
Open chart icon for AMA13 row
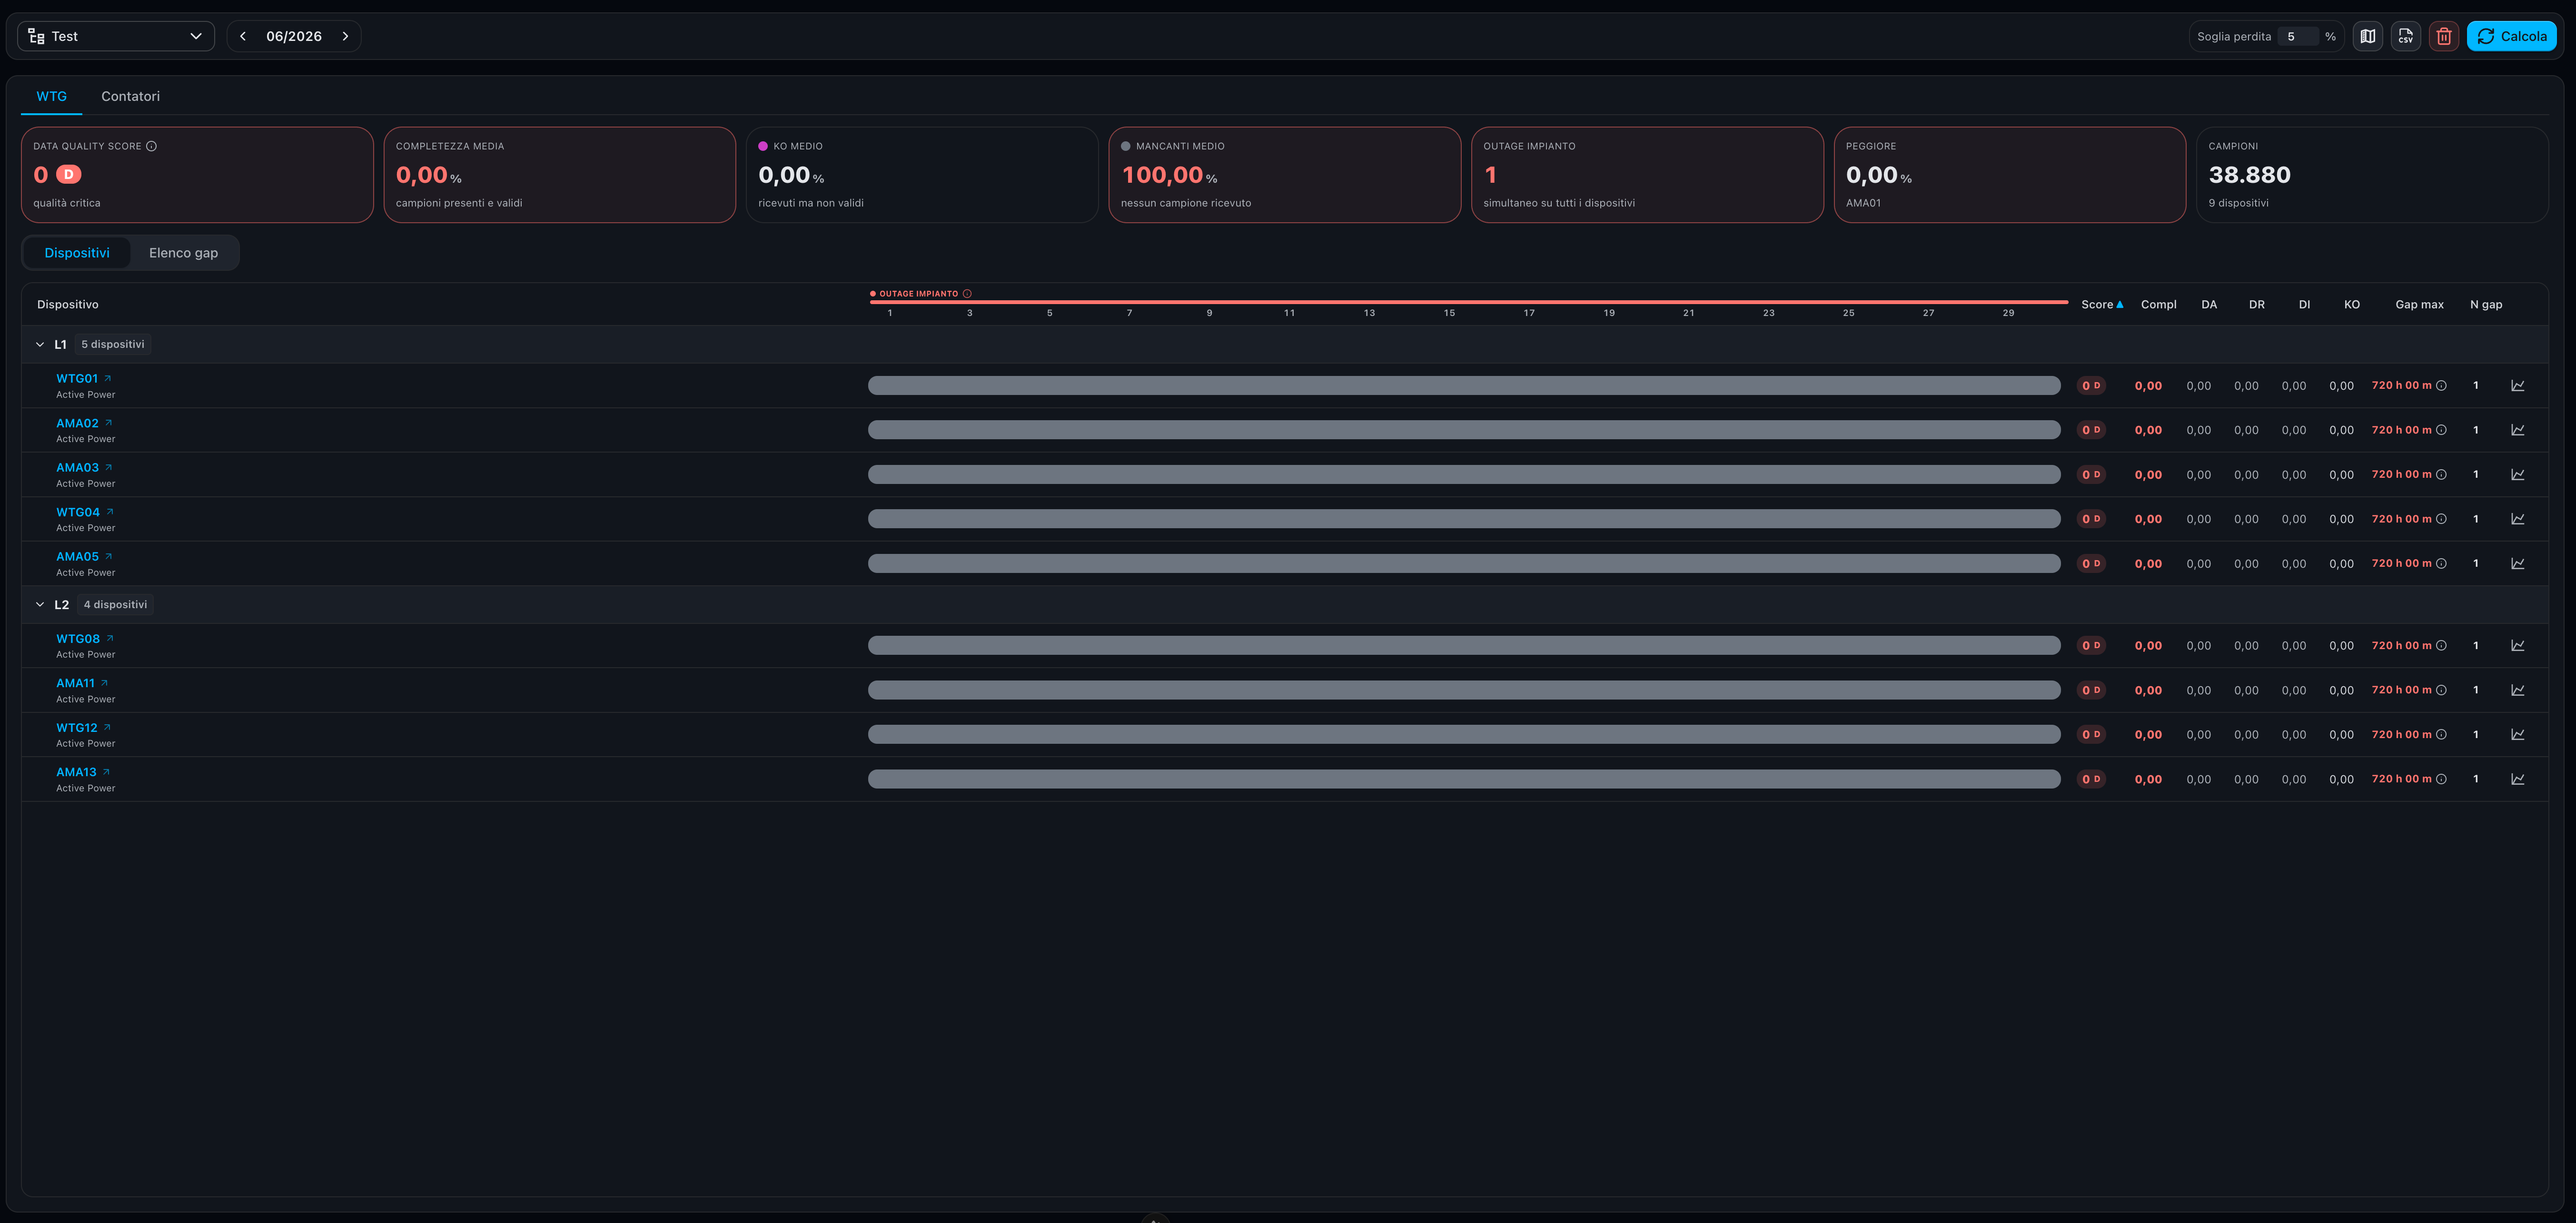click(x=2517, y=779)
